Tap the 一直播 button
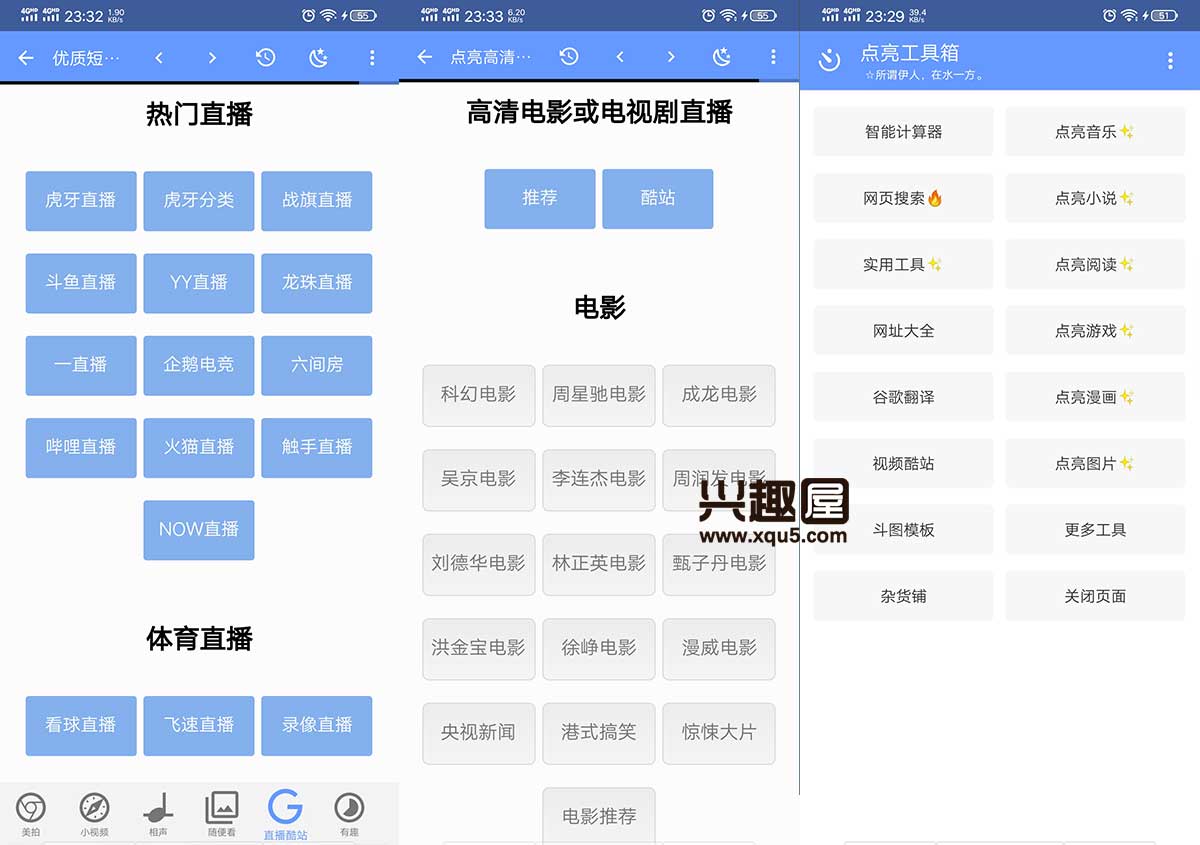The image size is (1200, 845). point(81,365)
